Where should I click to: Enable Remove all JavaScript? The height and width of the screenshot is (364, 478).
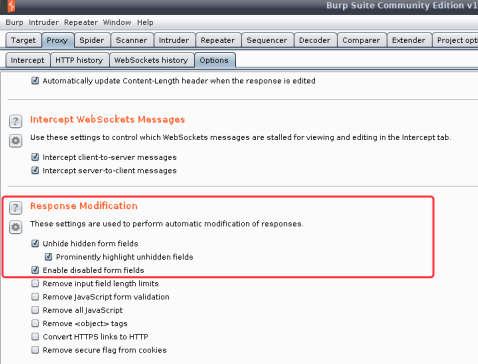[35, 310]
